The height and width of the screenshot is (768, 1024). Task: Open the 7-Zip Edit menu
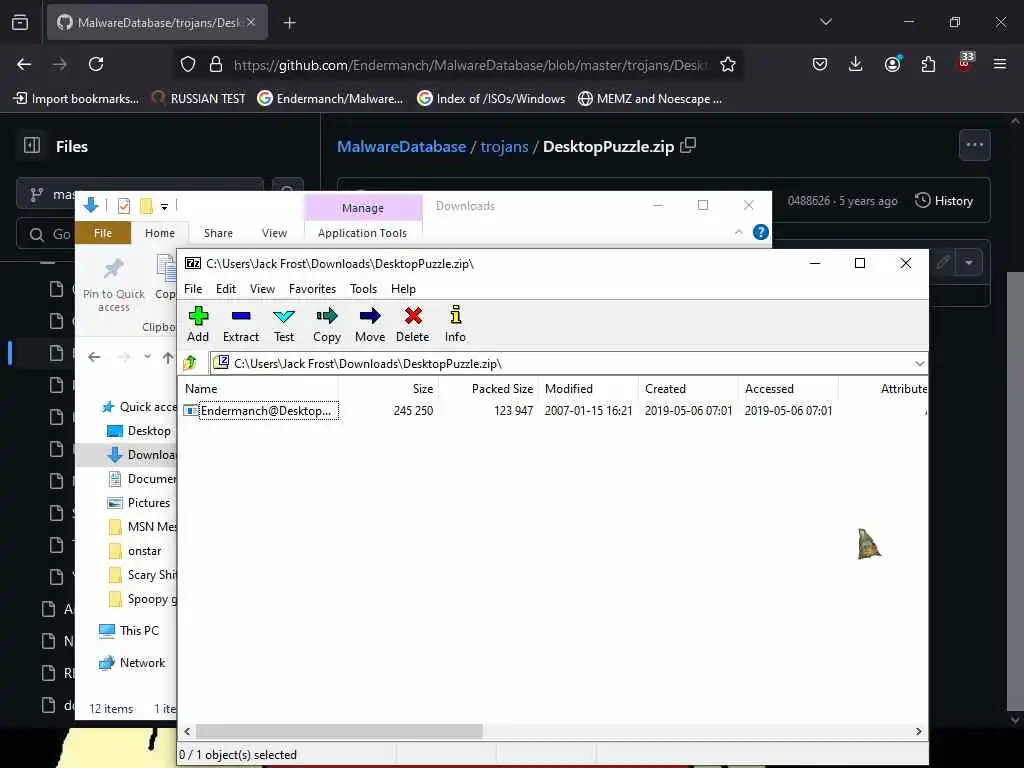coord(226,289)
